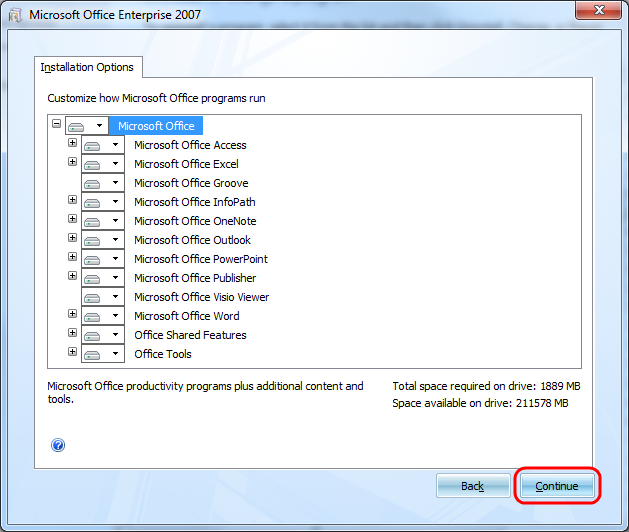
Task: Open install option dropdown for Publisher
Action: coord(103,278)
